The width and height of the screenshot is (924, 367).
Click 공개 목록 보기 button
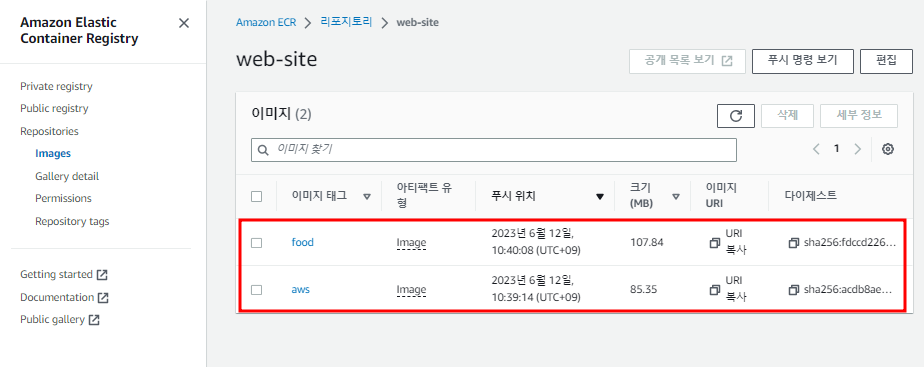pos(687,61)
